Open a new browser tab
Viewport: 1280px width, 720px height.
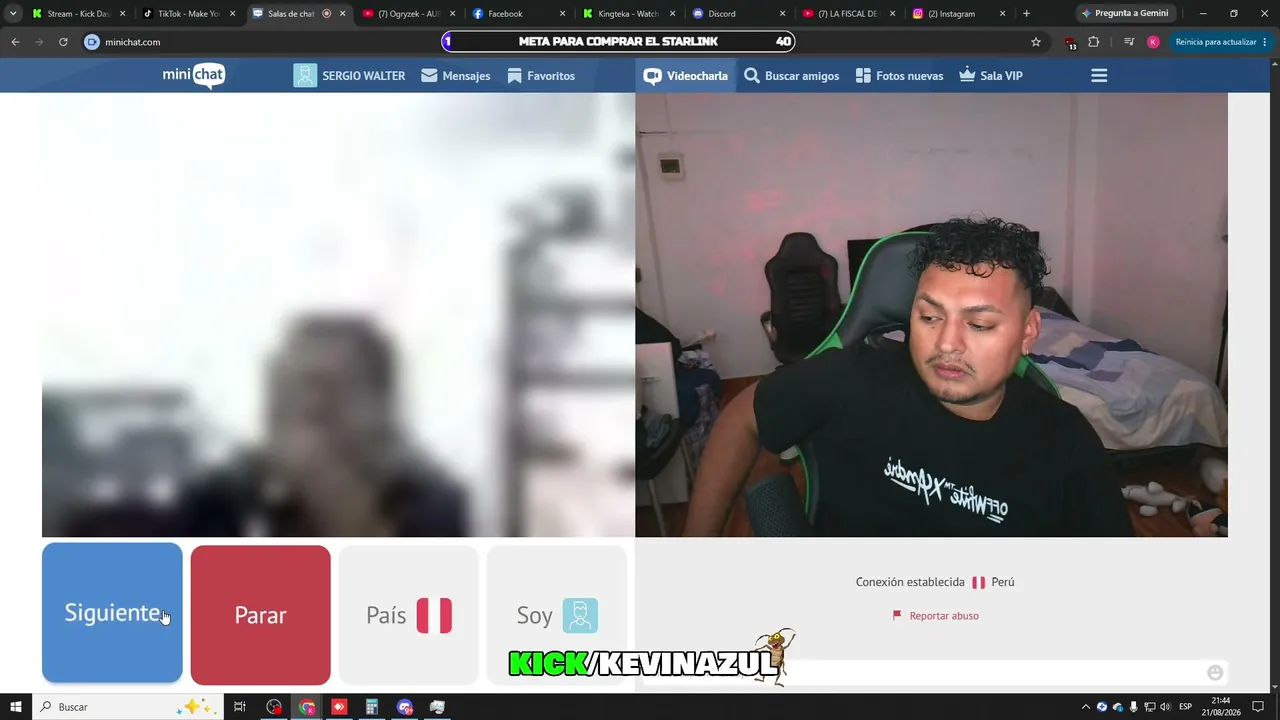pos(1026,14)
